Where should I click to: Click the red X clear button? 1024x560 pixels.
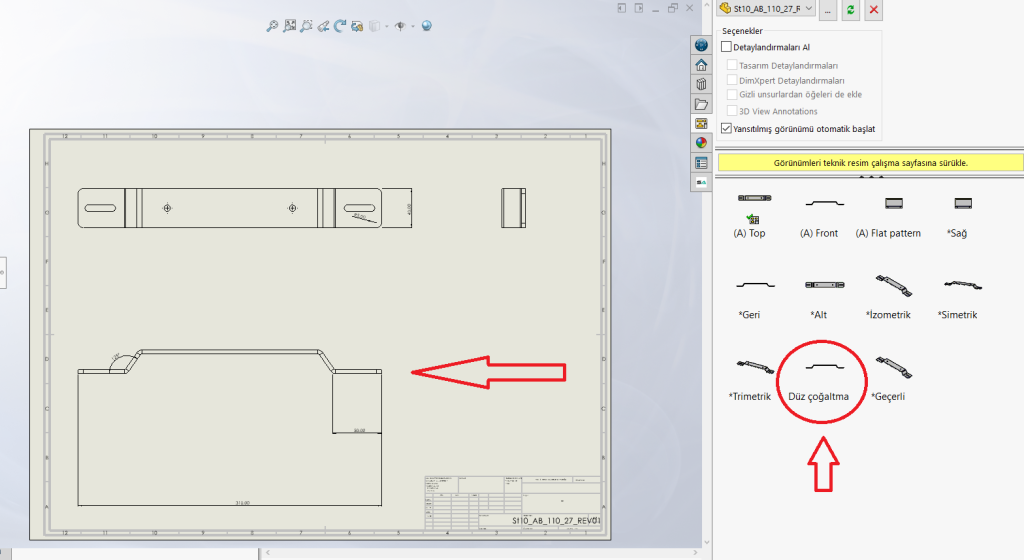click(x=874, y=9)
